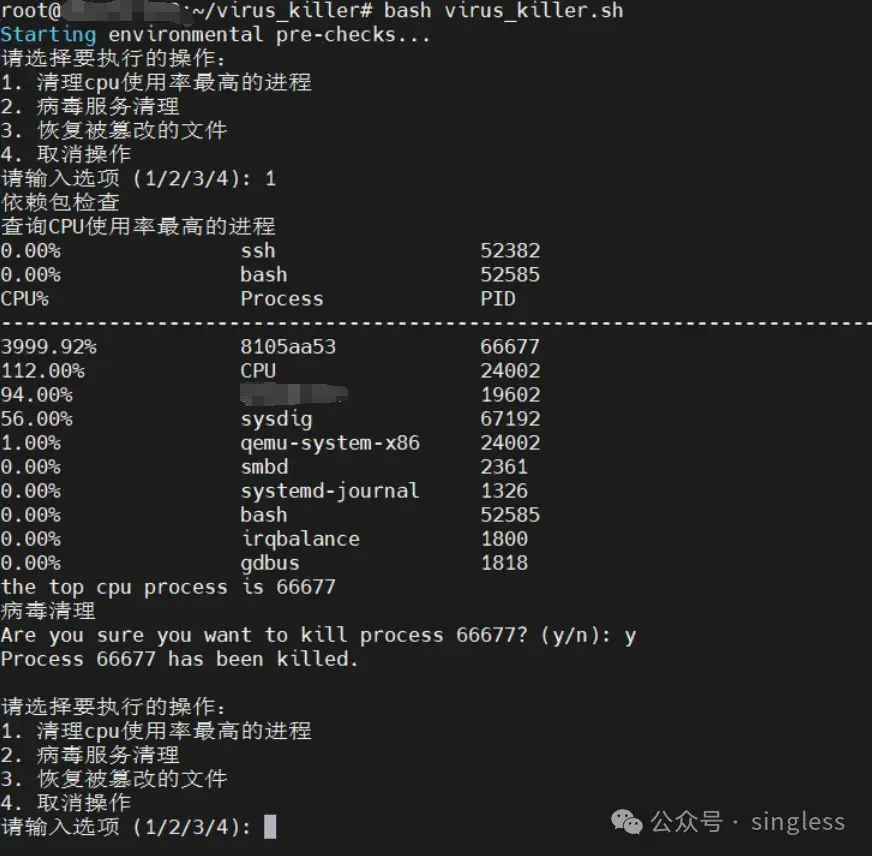Click the ssh process name

[x=258, y=251]
